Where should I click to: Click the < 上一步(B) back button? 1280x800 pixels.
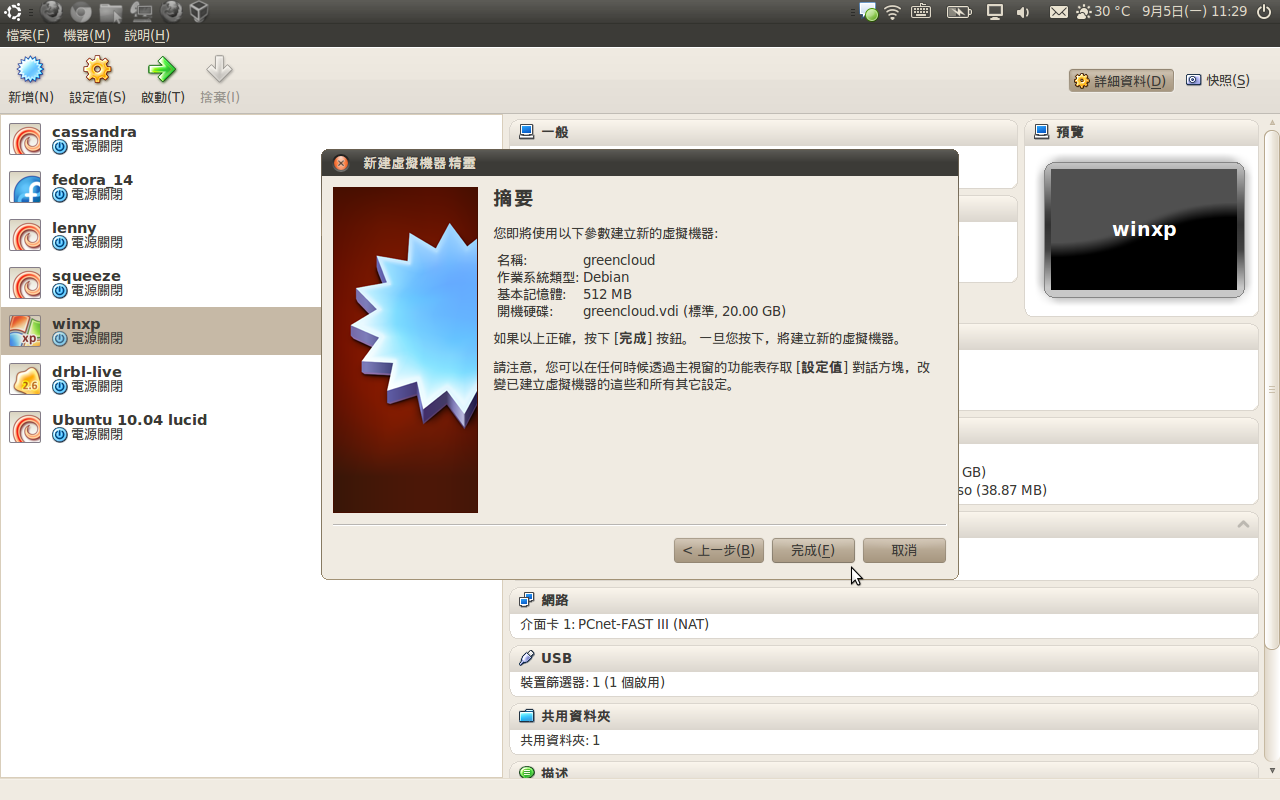click(x=719, y=550)
